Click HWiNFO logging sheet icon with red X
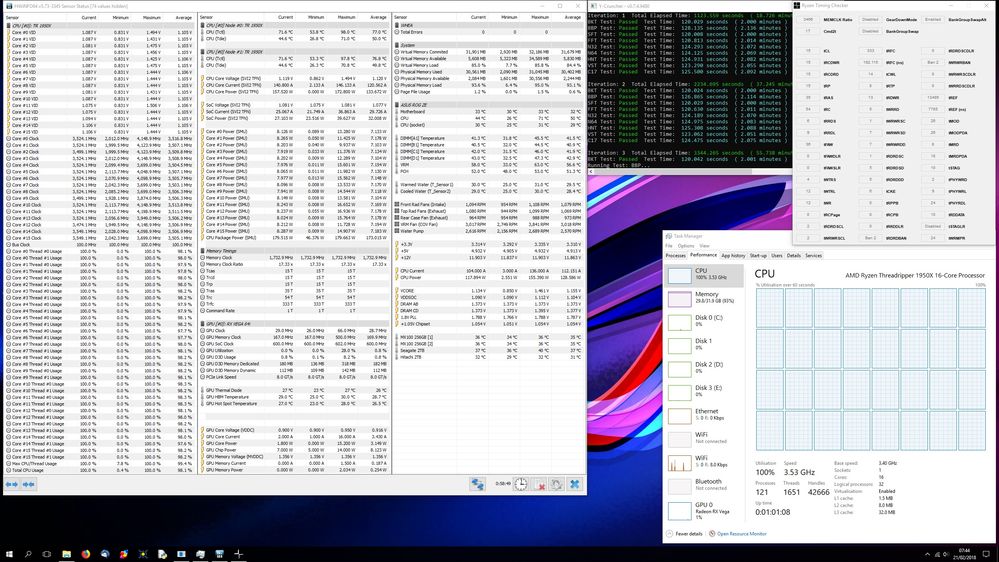Screen dimensions: 999x562 click(x=539, y=484)
